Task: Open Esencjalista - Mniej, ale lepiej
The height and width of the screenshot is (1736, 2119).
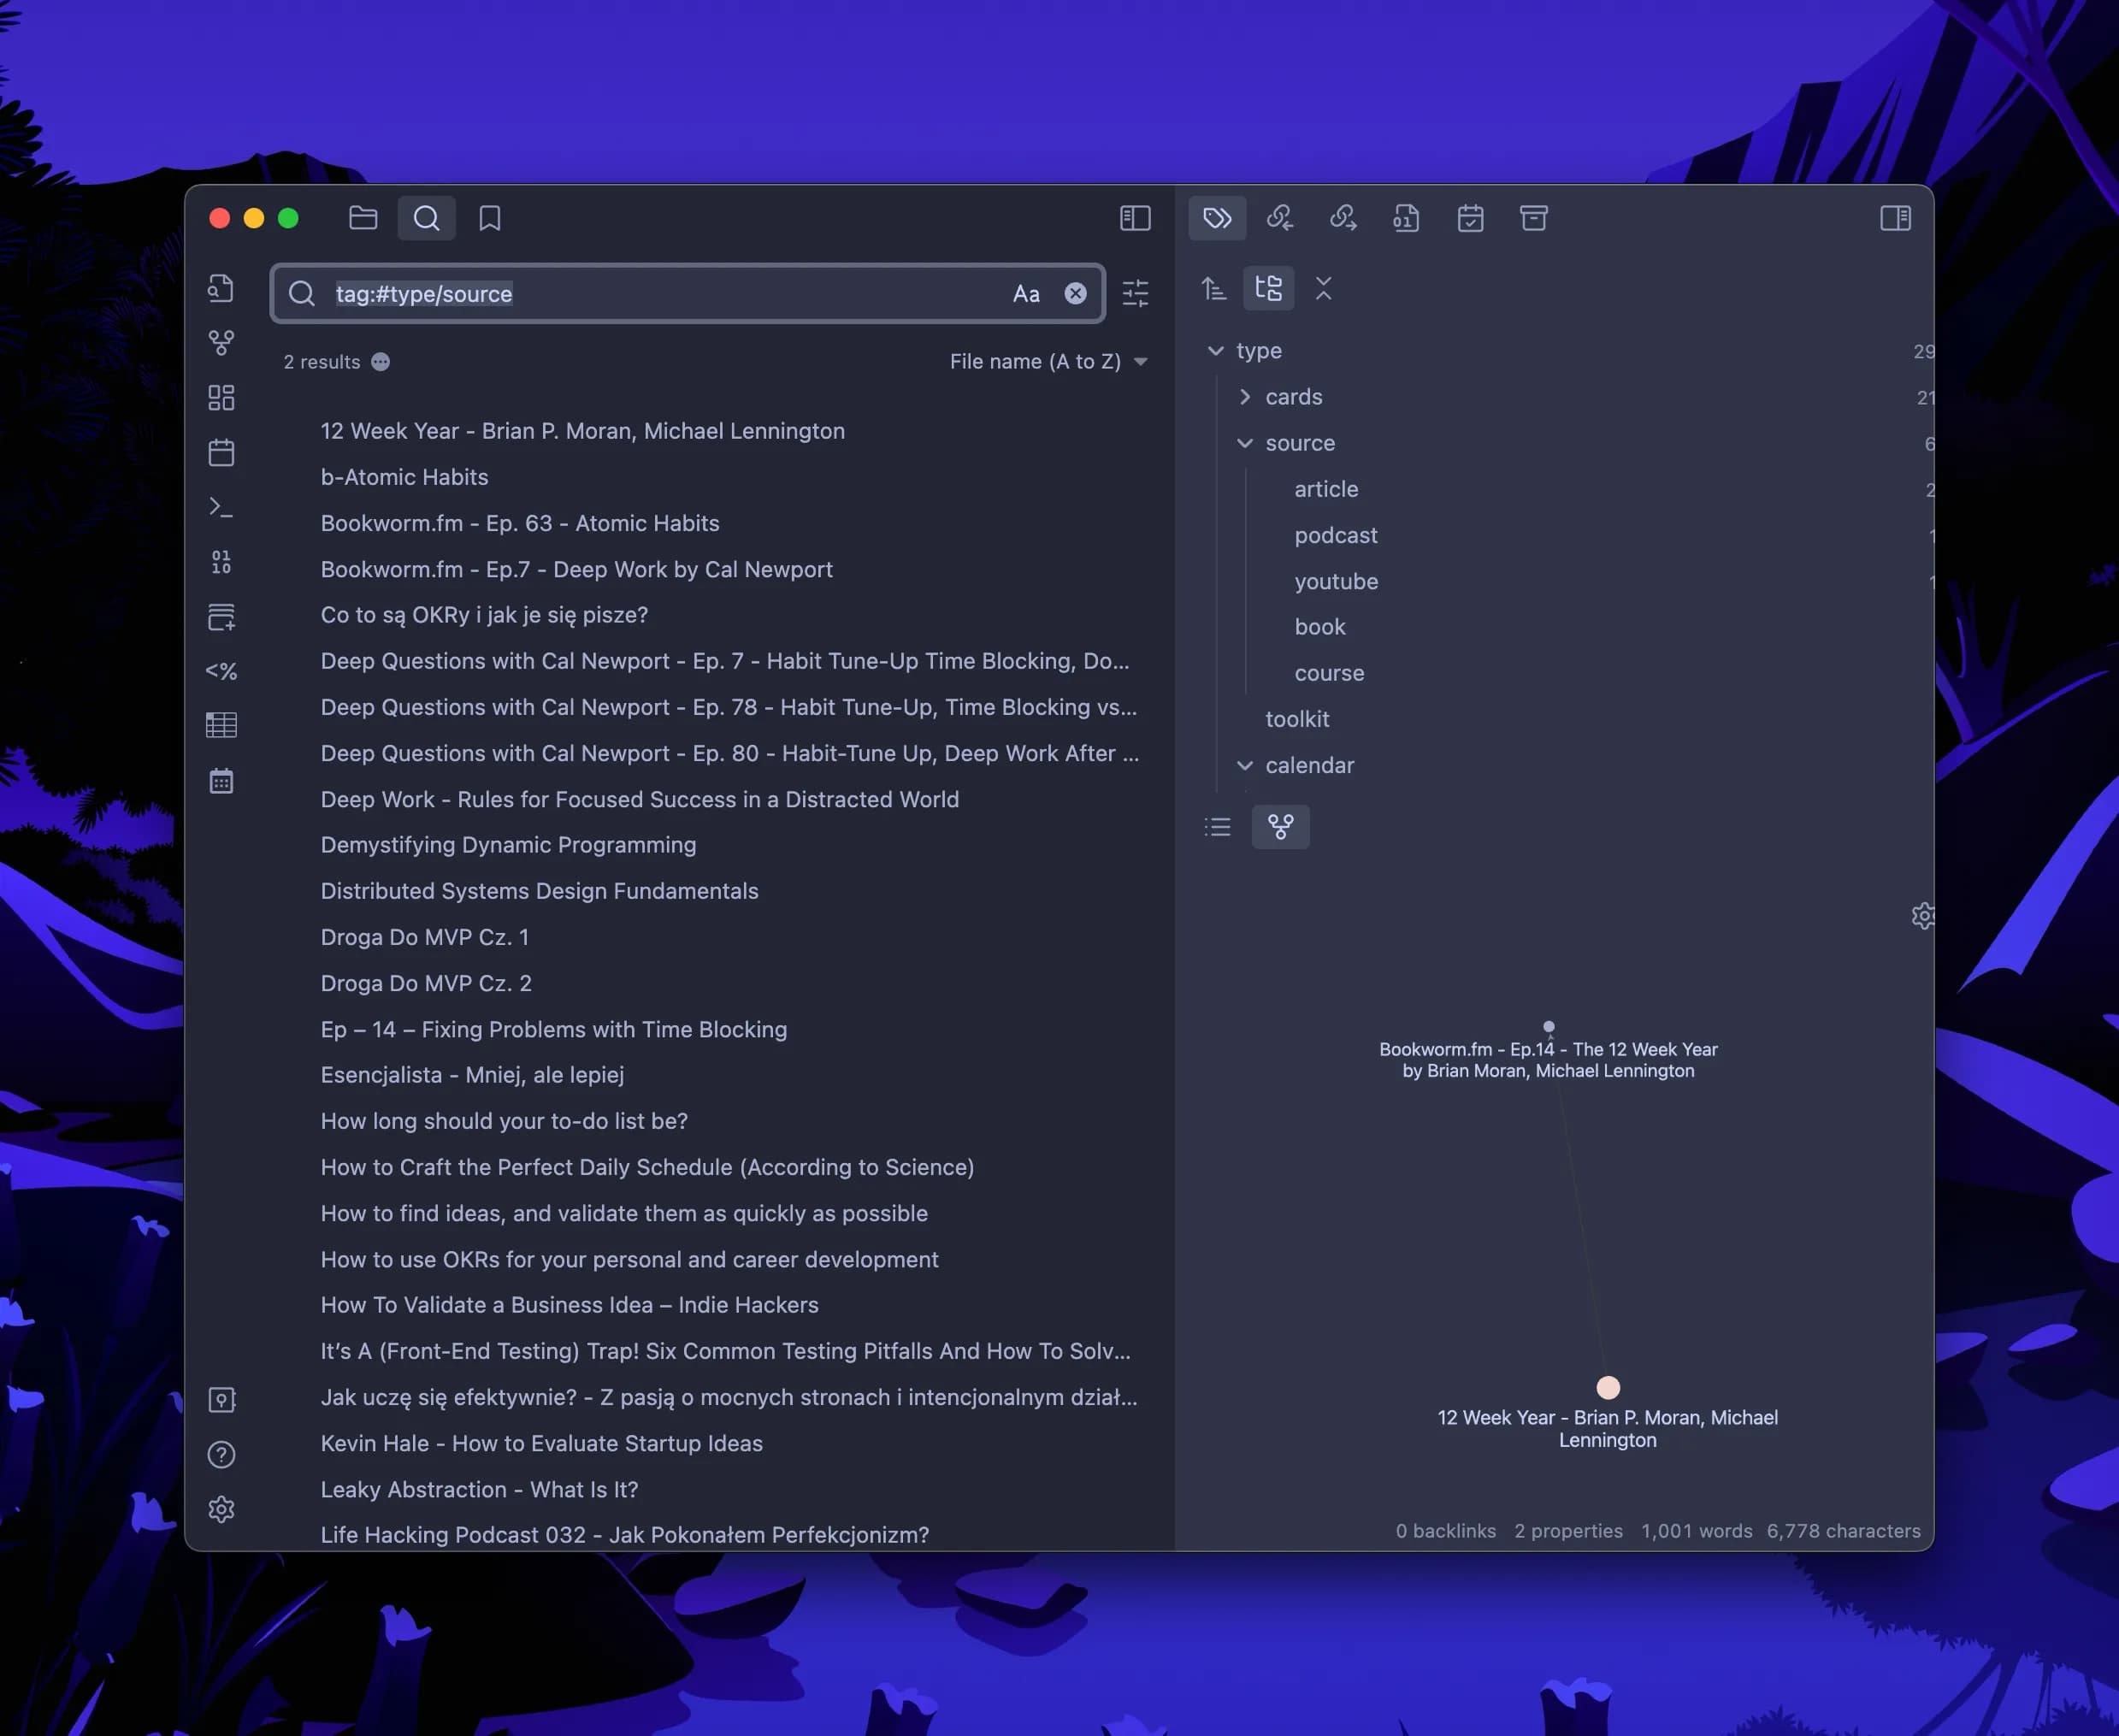Action: pyautogui.click(x=472, y=1075)
